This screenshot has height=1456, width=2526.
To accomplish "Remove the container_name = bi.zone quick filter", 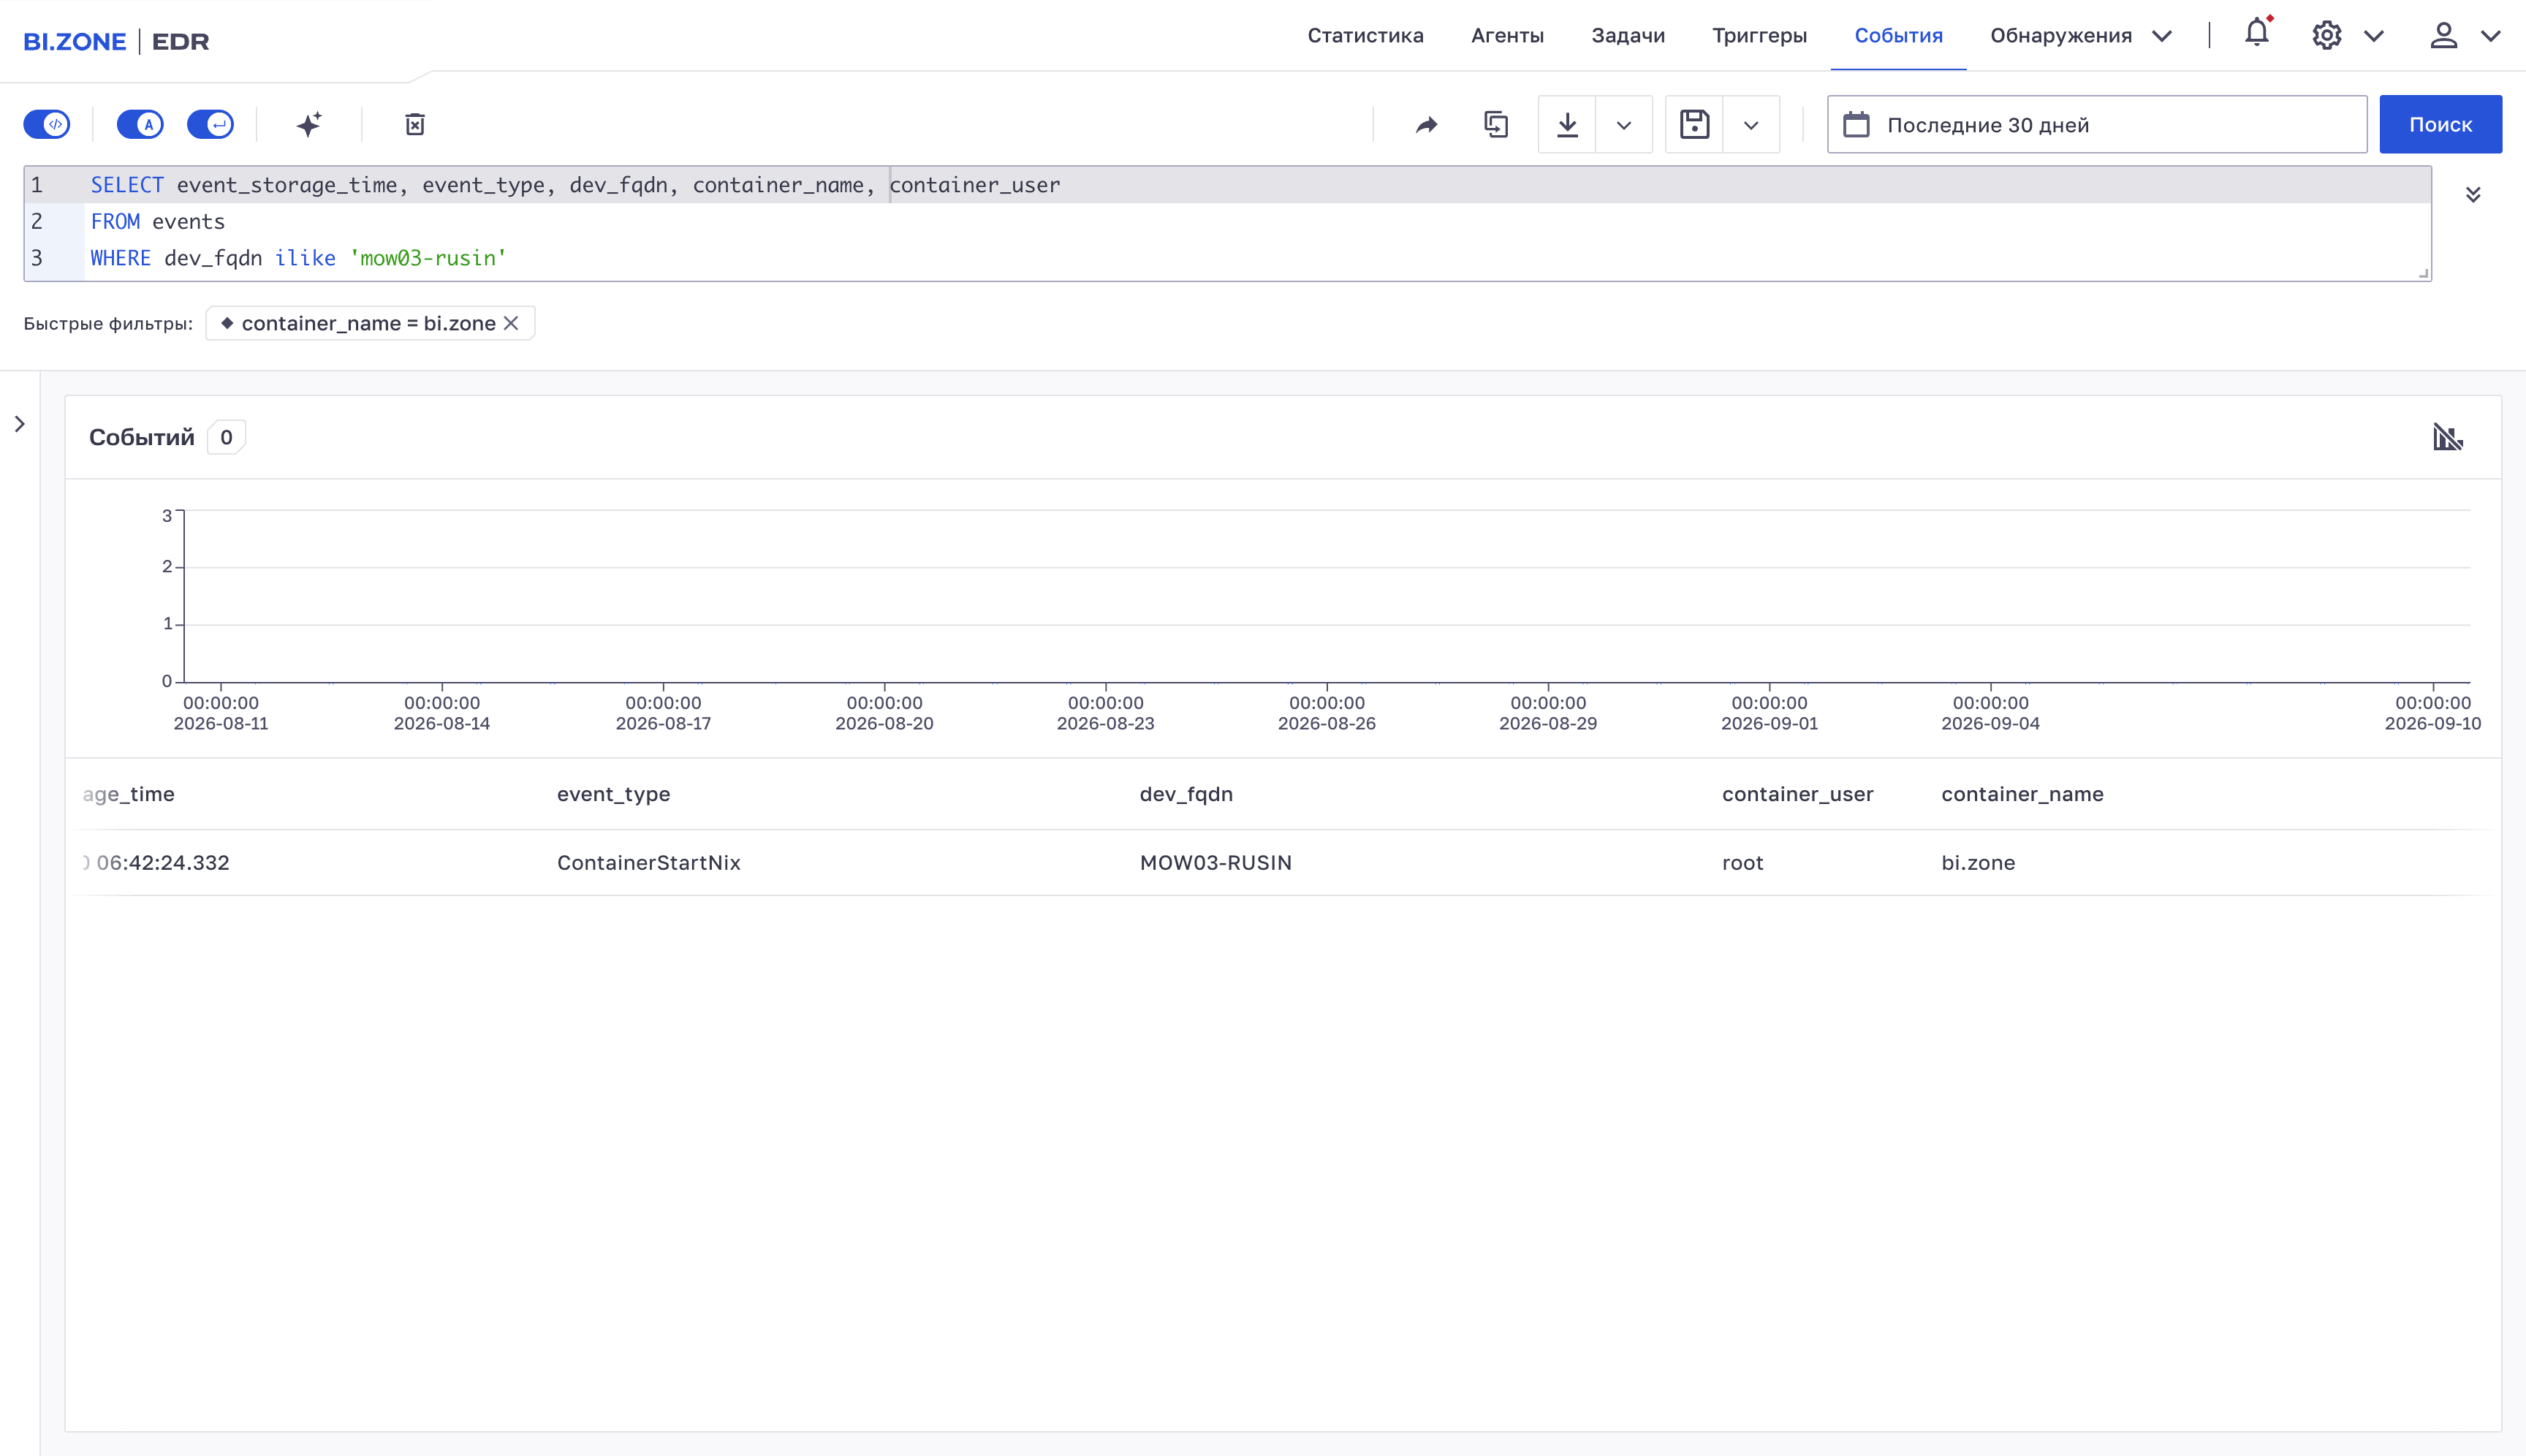I will (511, 323).
